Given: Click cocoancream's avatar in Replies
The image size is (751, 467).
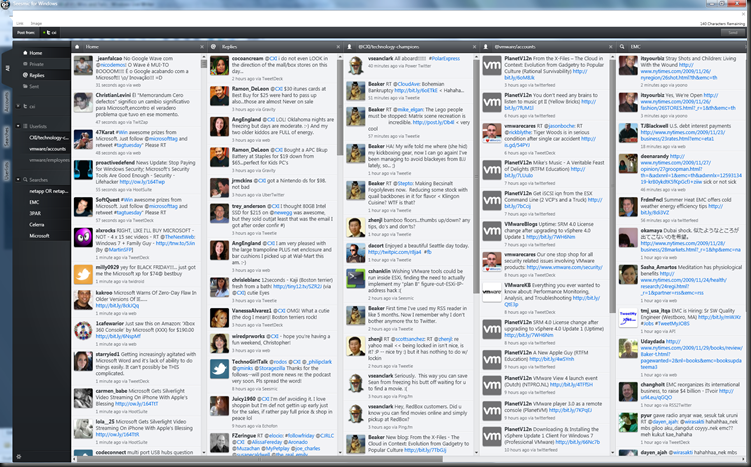Looking at the screenshot, I should click(x=219, y=65).
